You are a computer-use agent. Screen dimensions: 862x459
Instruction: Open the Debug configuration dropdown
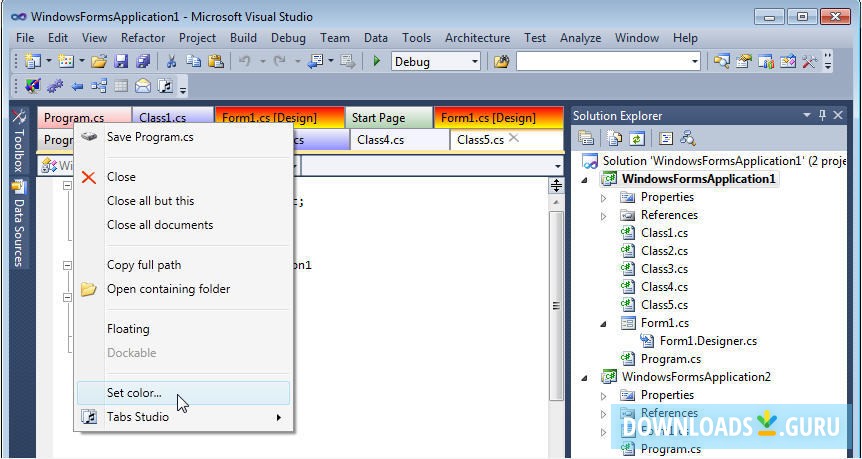click(x=475, y=62)
